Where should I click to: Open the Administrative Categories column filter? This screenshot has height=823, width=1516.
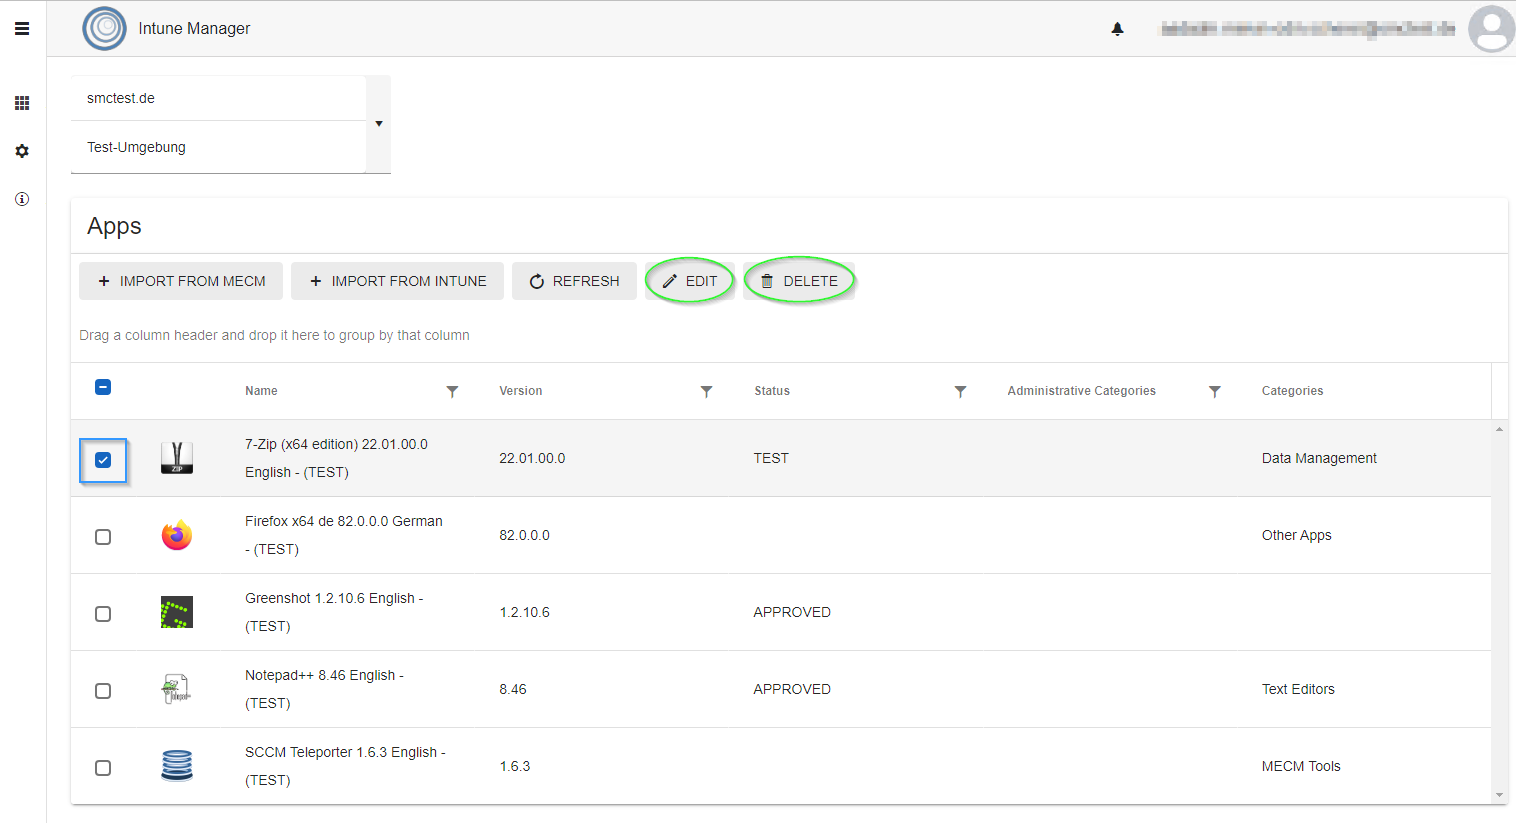tap(1214, 391)
